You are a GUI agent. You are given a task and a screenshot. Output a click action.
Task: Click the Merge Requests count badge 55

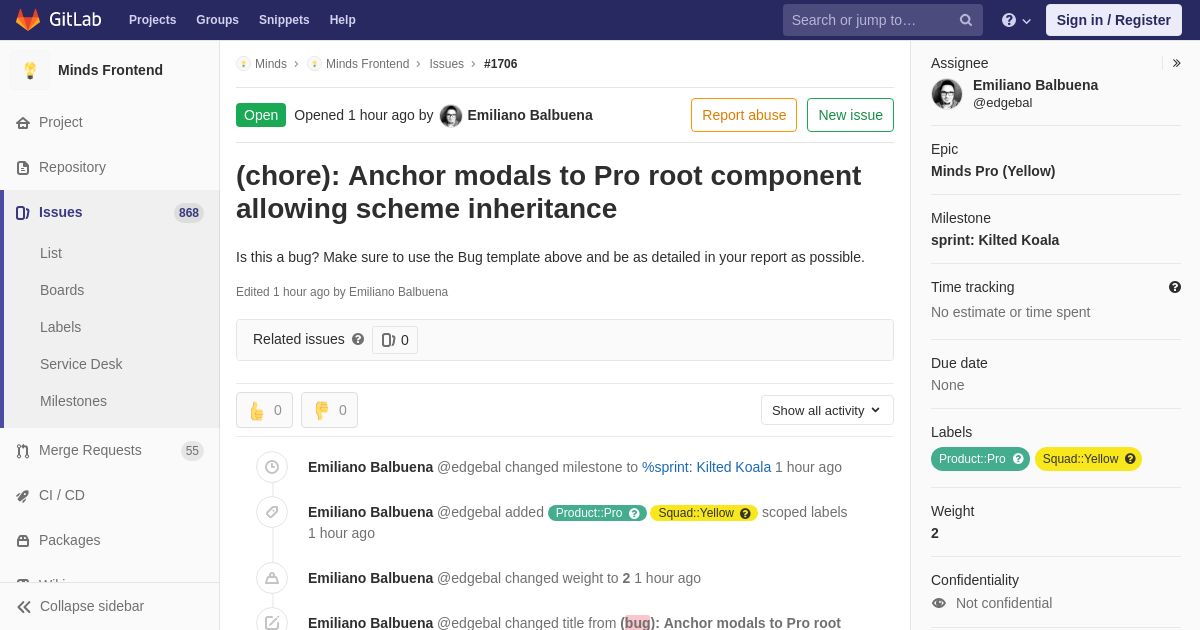point(192,451)
